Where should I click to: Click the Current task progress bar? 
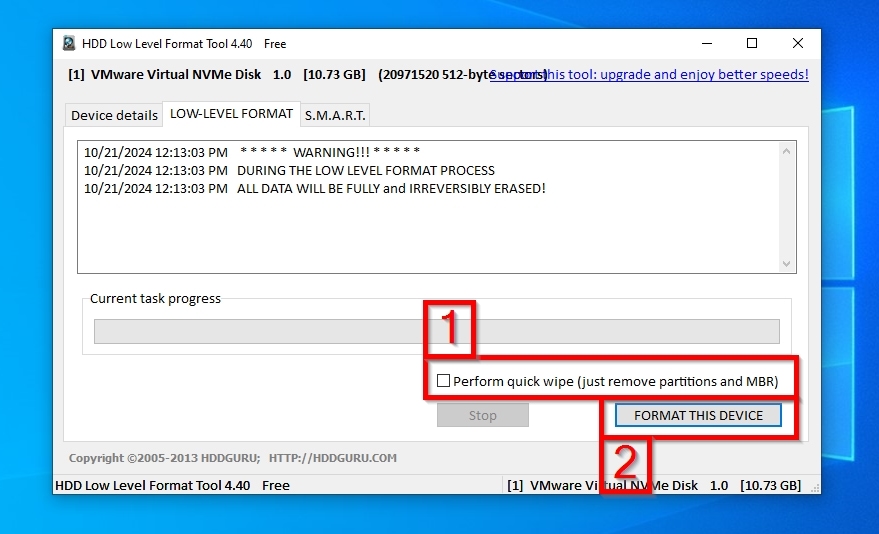tap(436, 331)
